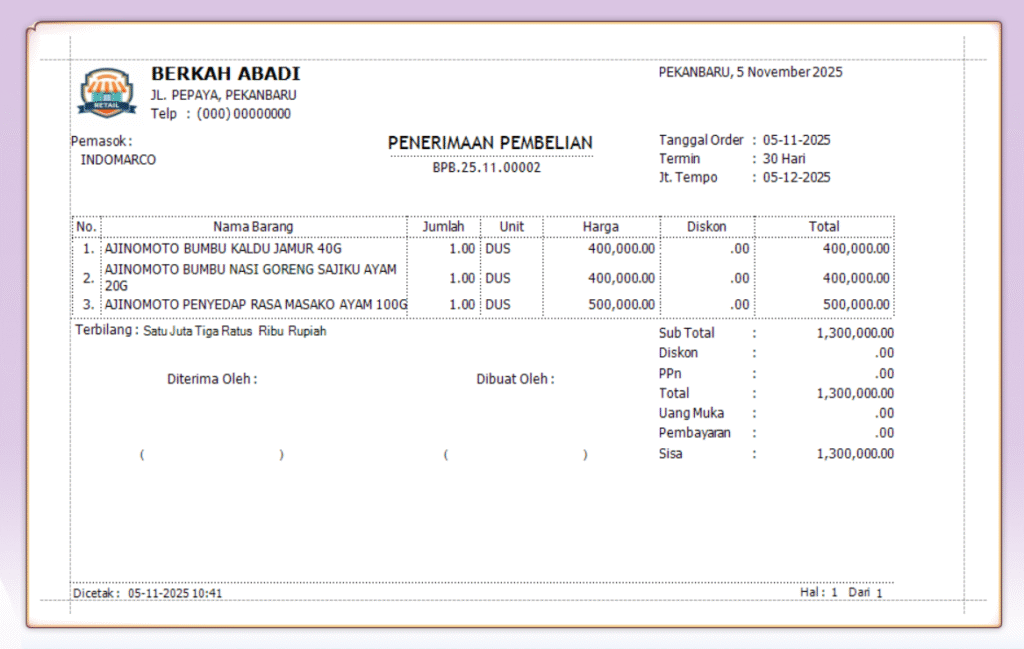Select the Sub Total amount 1,300,000.00
The width and height of the screenshot is (1024, 649).
[854, 332]
